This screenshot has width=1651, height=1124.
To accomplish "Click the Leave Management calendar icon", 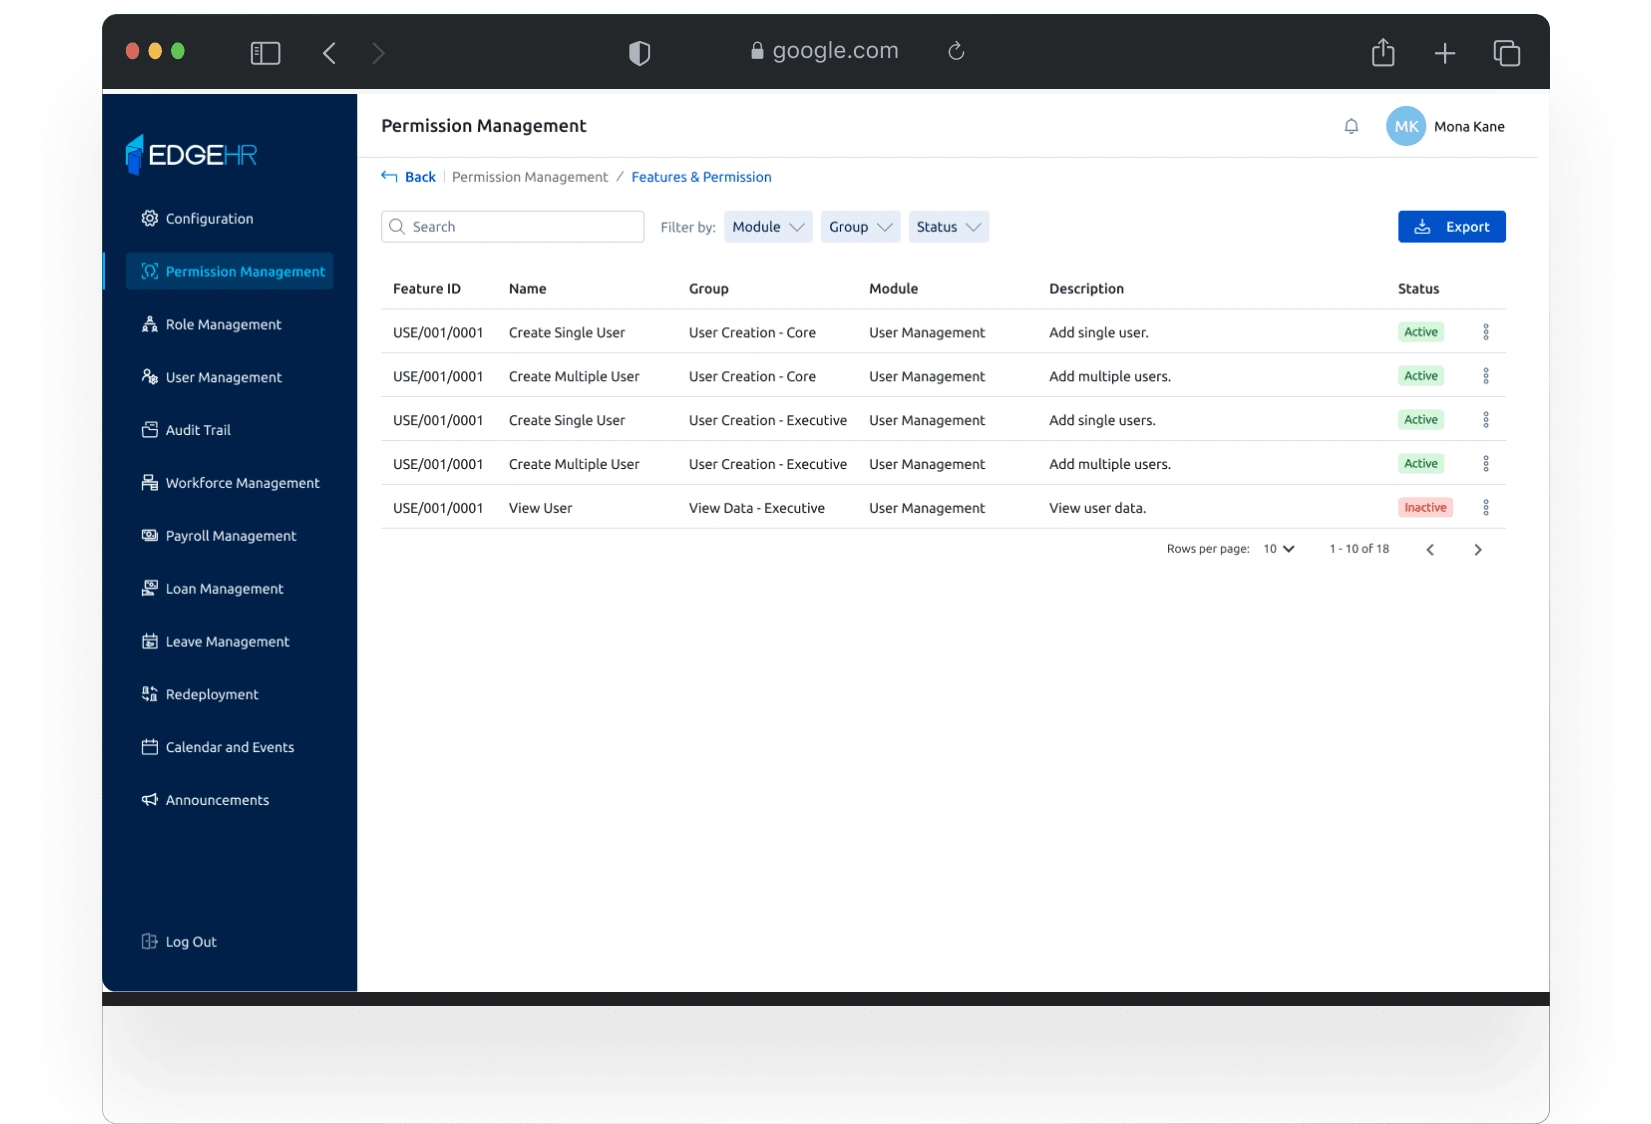I will [150, 641].
